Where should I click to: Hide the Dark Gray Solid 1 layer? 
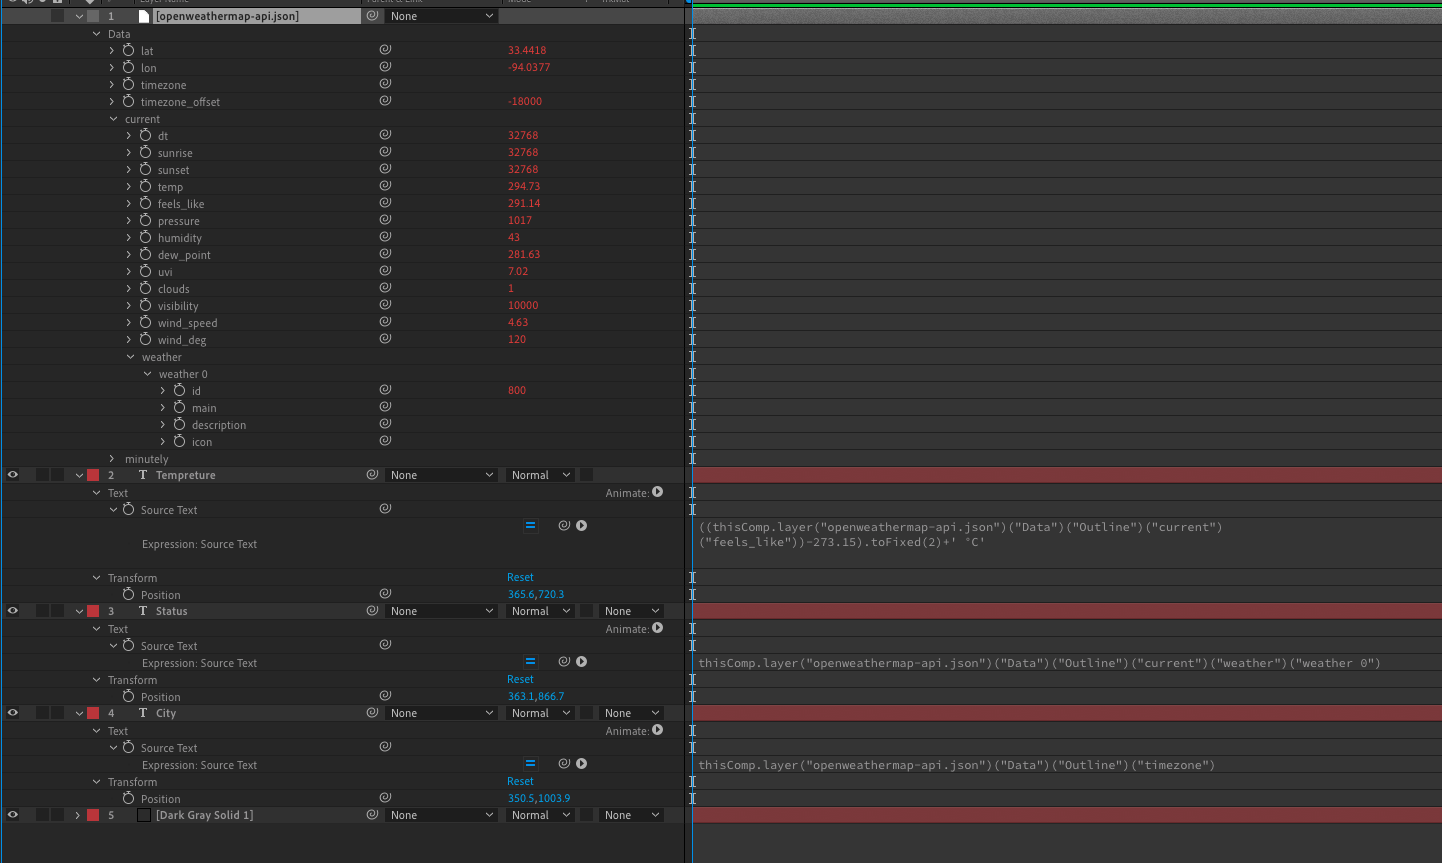11,814
